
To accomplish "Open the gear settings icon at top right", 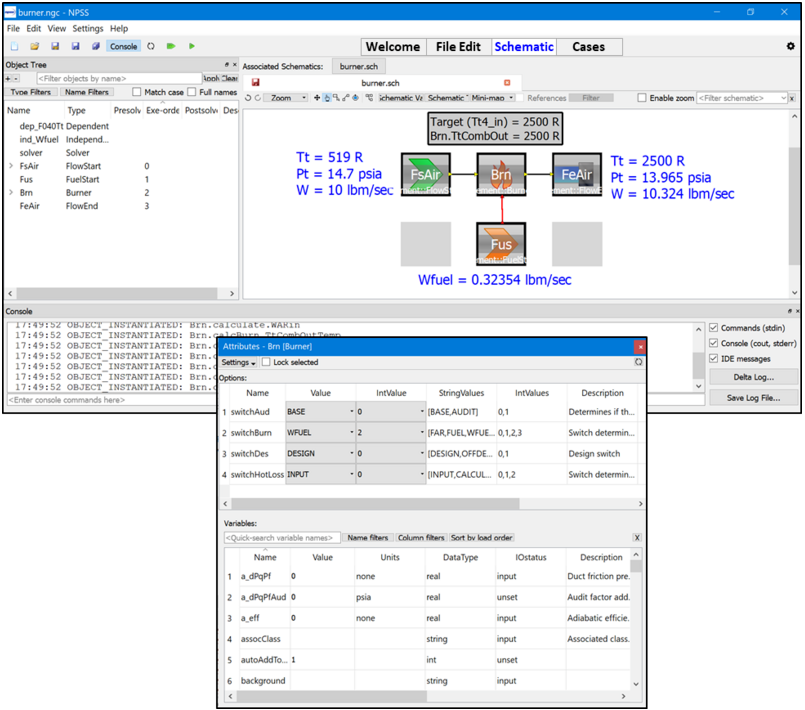I will pyautogui.click(x=791, y=46).
